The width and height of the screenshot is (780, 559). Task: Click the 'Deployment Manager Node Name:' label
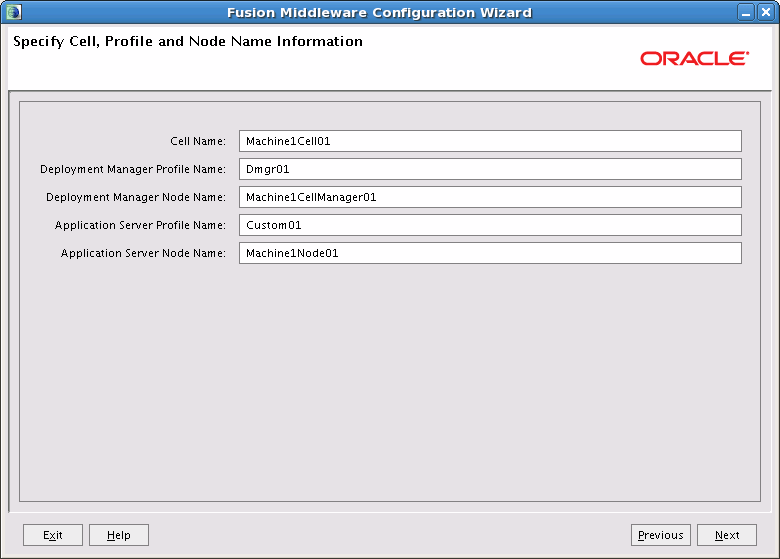[136, 197]
